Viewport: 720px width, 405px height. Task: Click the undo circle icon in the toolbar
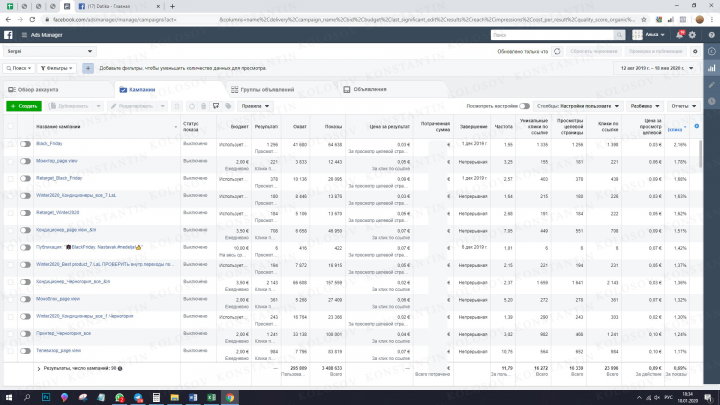[191, 106]
